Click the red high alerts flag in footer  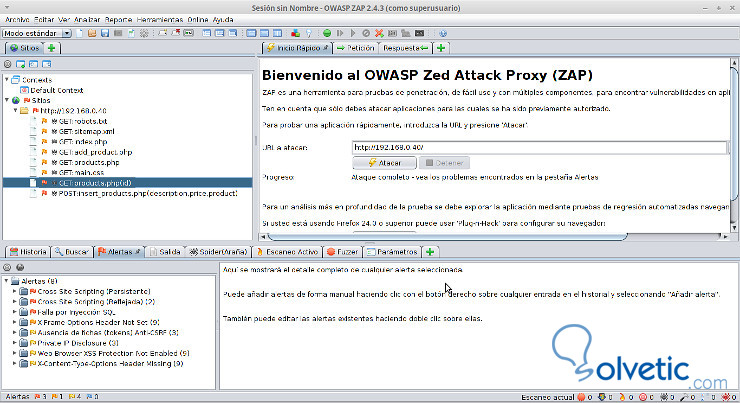[37, 397]
